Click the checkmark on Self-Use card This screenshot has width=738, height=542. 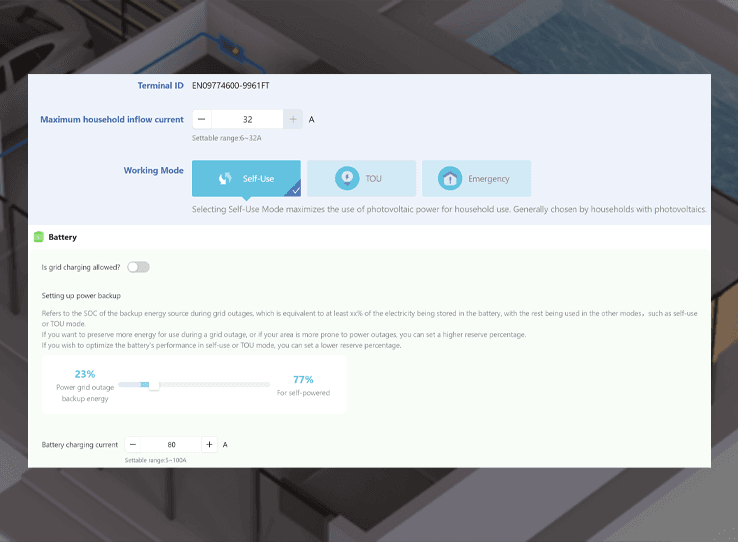[293, 189]
